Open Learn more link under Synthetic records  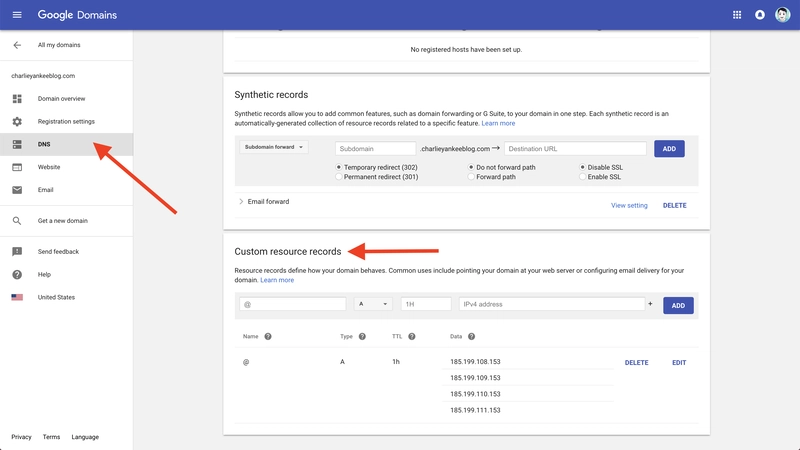(498, 123)
